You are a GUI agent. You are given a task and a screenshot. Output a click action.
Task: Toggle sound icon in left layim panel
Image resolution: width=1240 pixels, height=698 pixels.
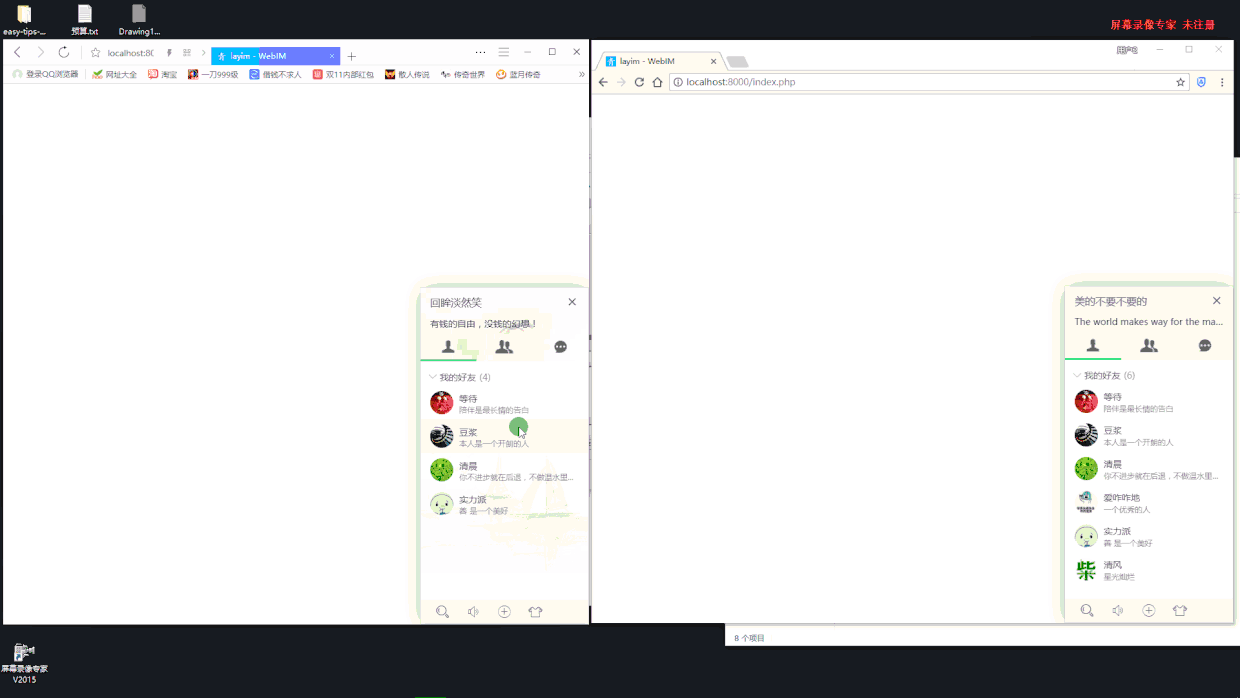click(x=473, y=612)
